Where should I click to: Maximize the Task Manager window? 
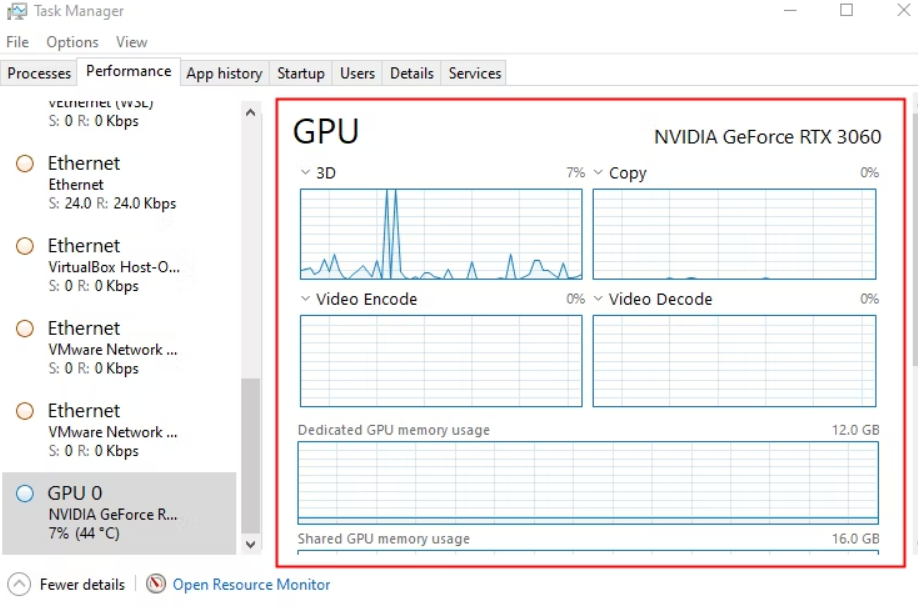pyautogui.click(x=846, y=11)
